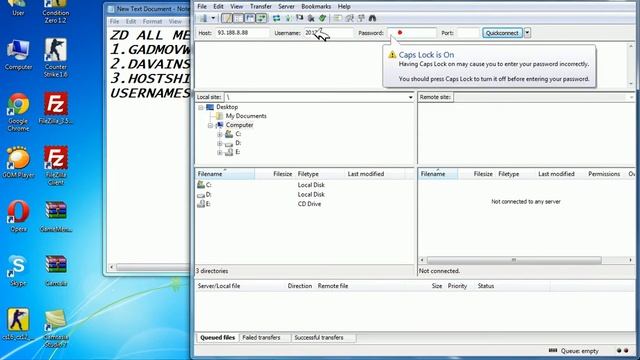Viewport: 640px width, 360px height.
Task: Select the E: CD Drive row
Action: click(x=305, y=204)
